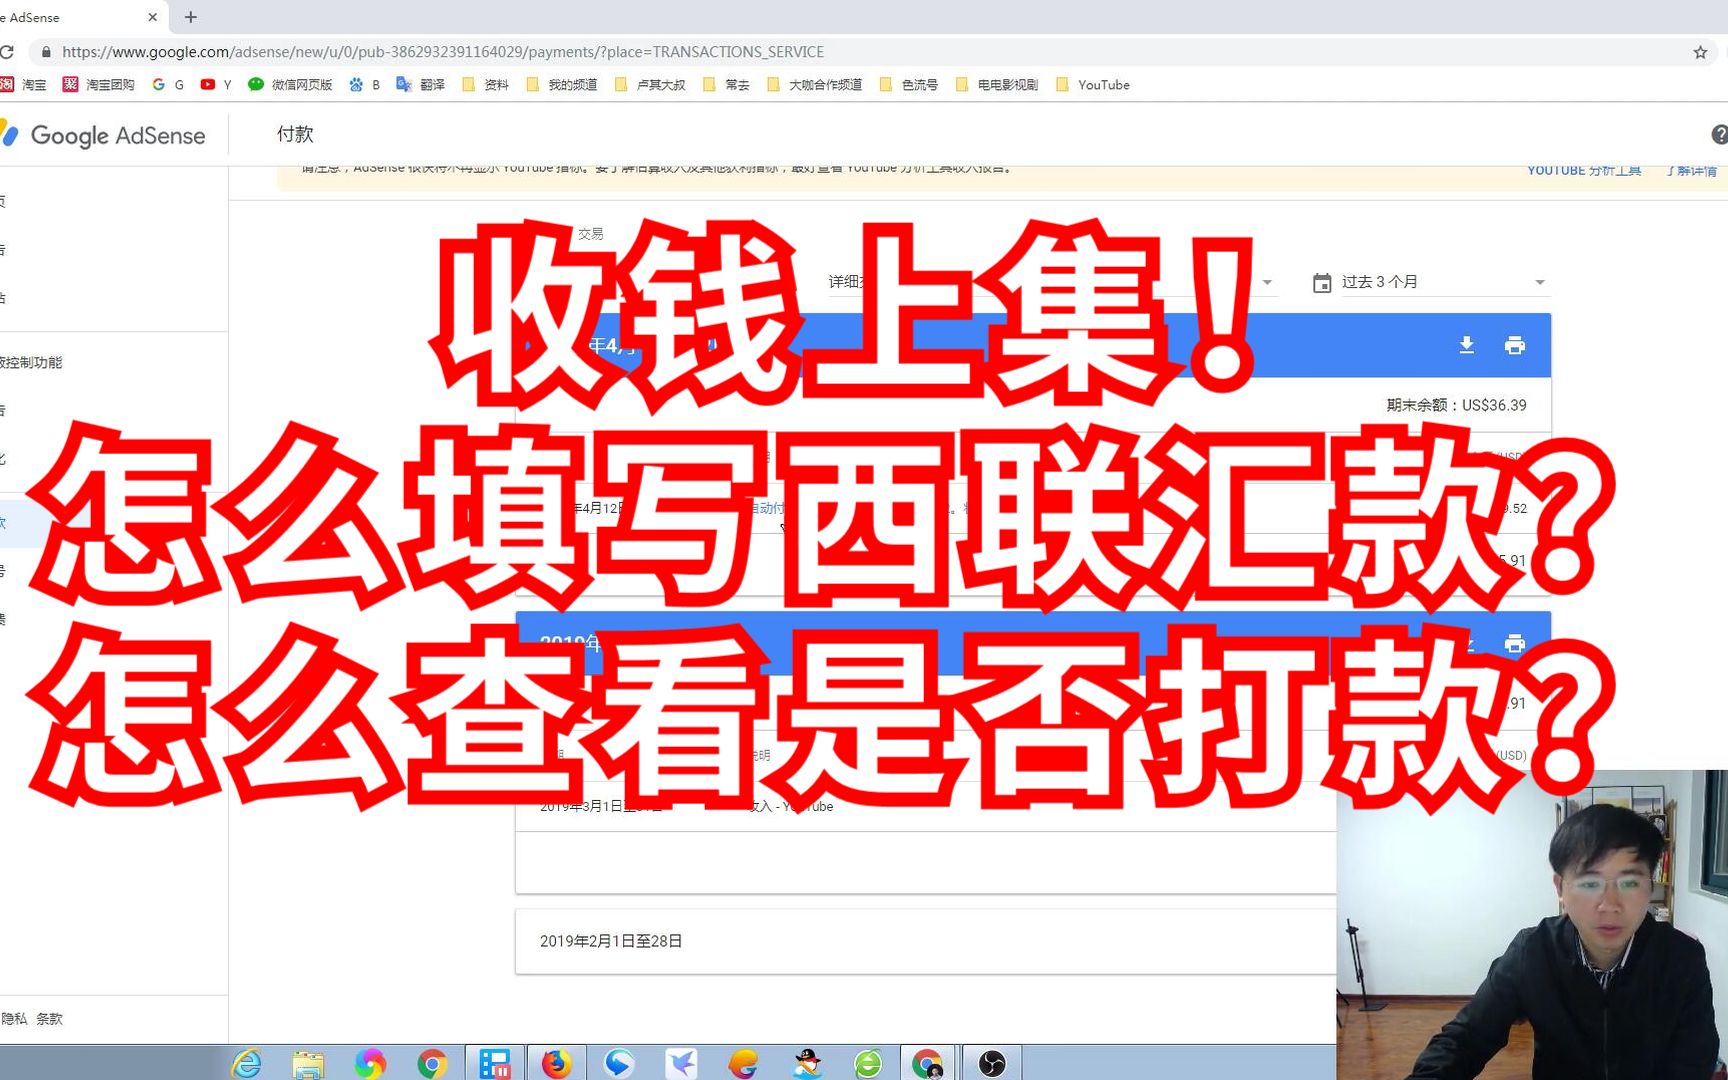Open the Google G bookmark
Image resolution: width=1728 pixels, height=1080 pixels.
168,85
